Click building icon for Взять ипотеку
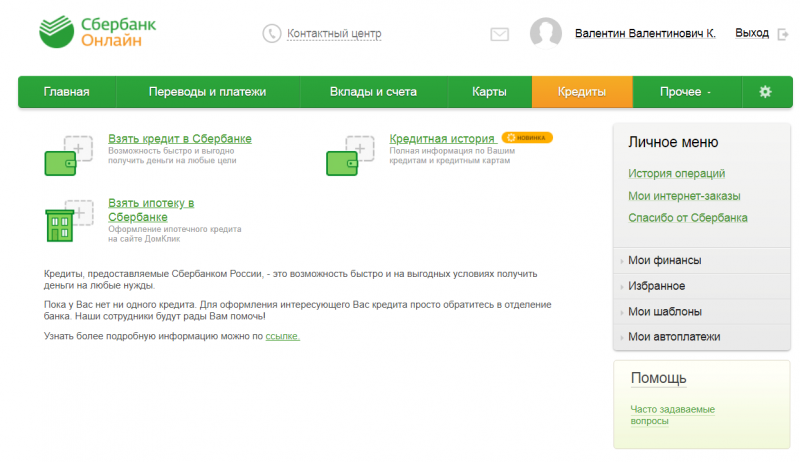This screenshot has width=800, height=462. 69,221
